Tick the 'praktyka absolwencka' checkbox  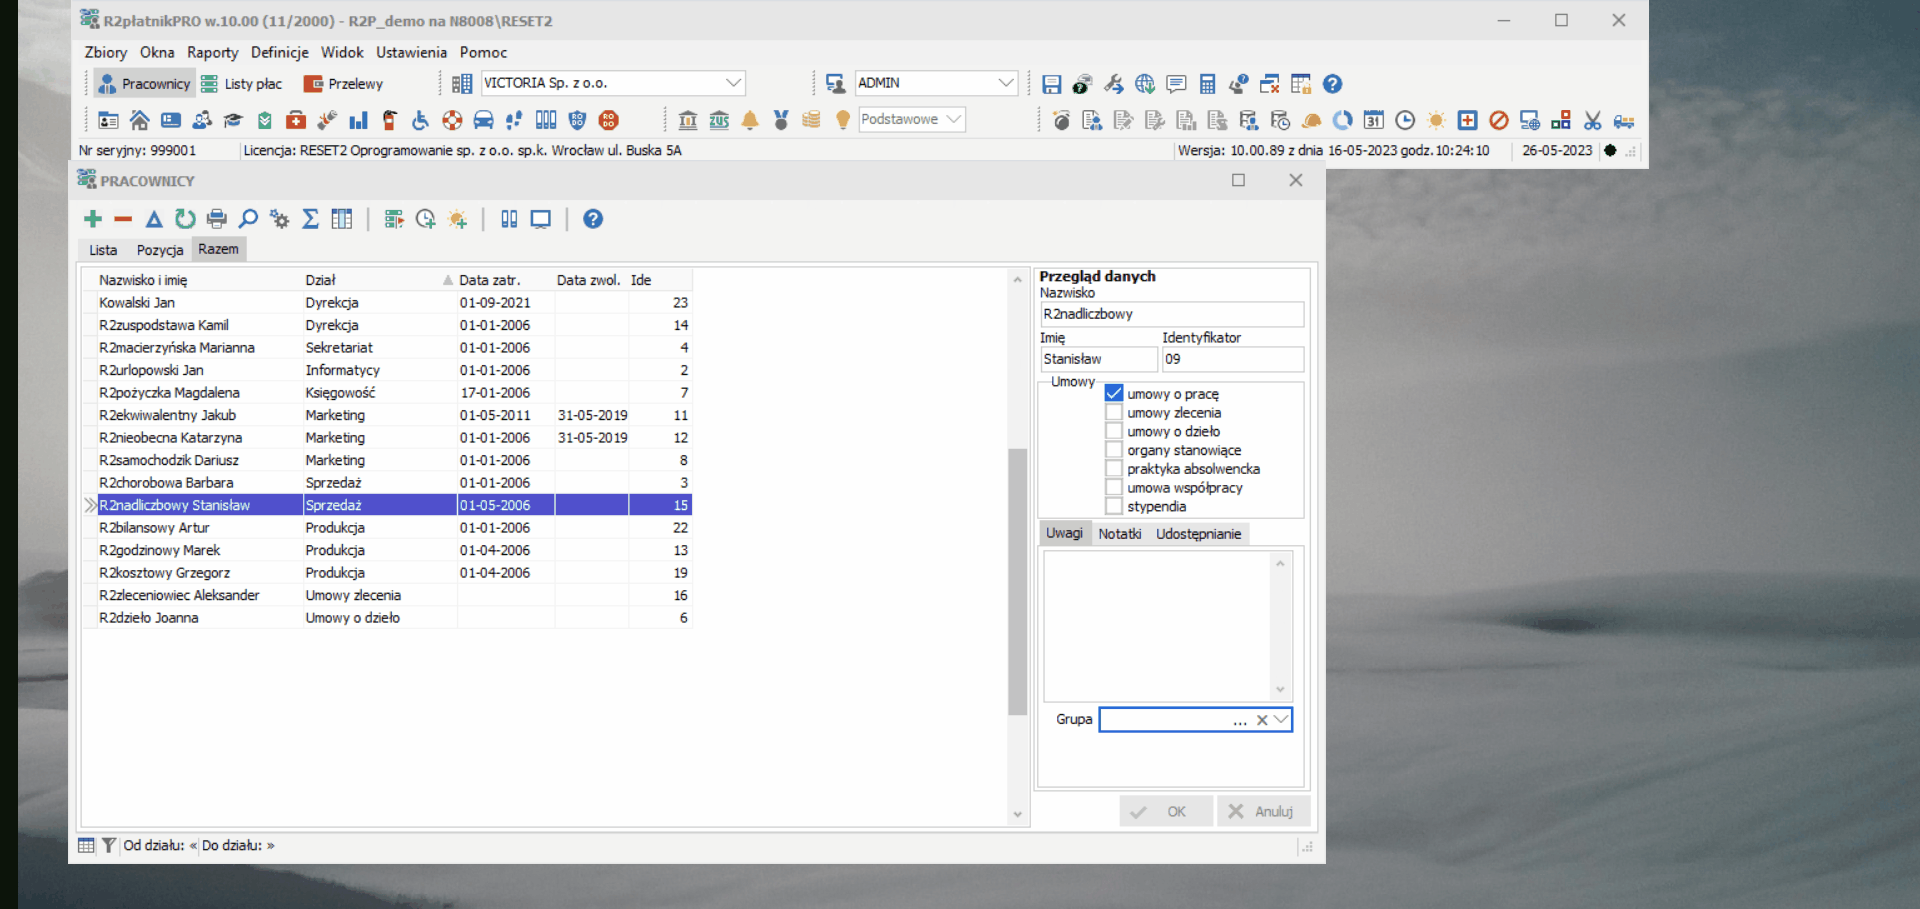(1114, 468)
